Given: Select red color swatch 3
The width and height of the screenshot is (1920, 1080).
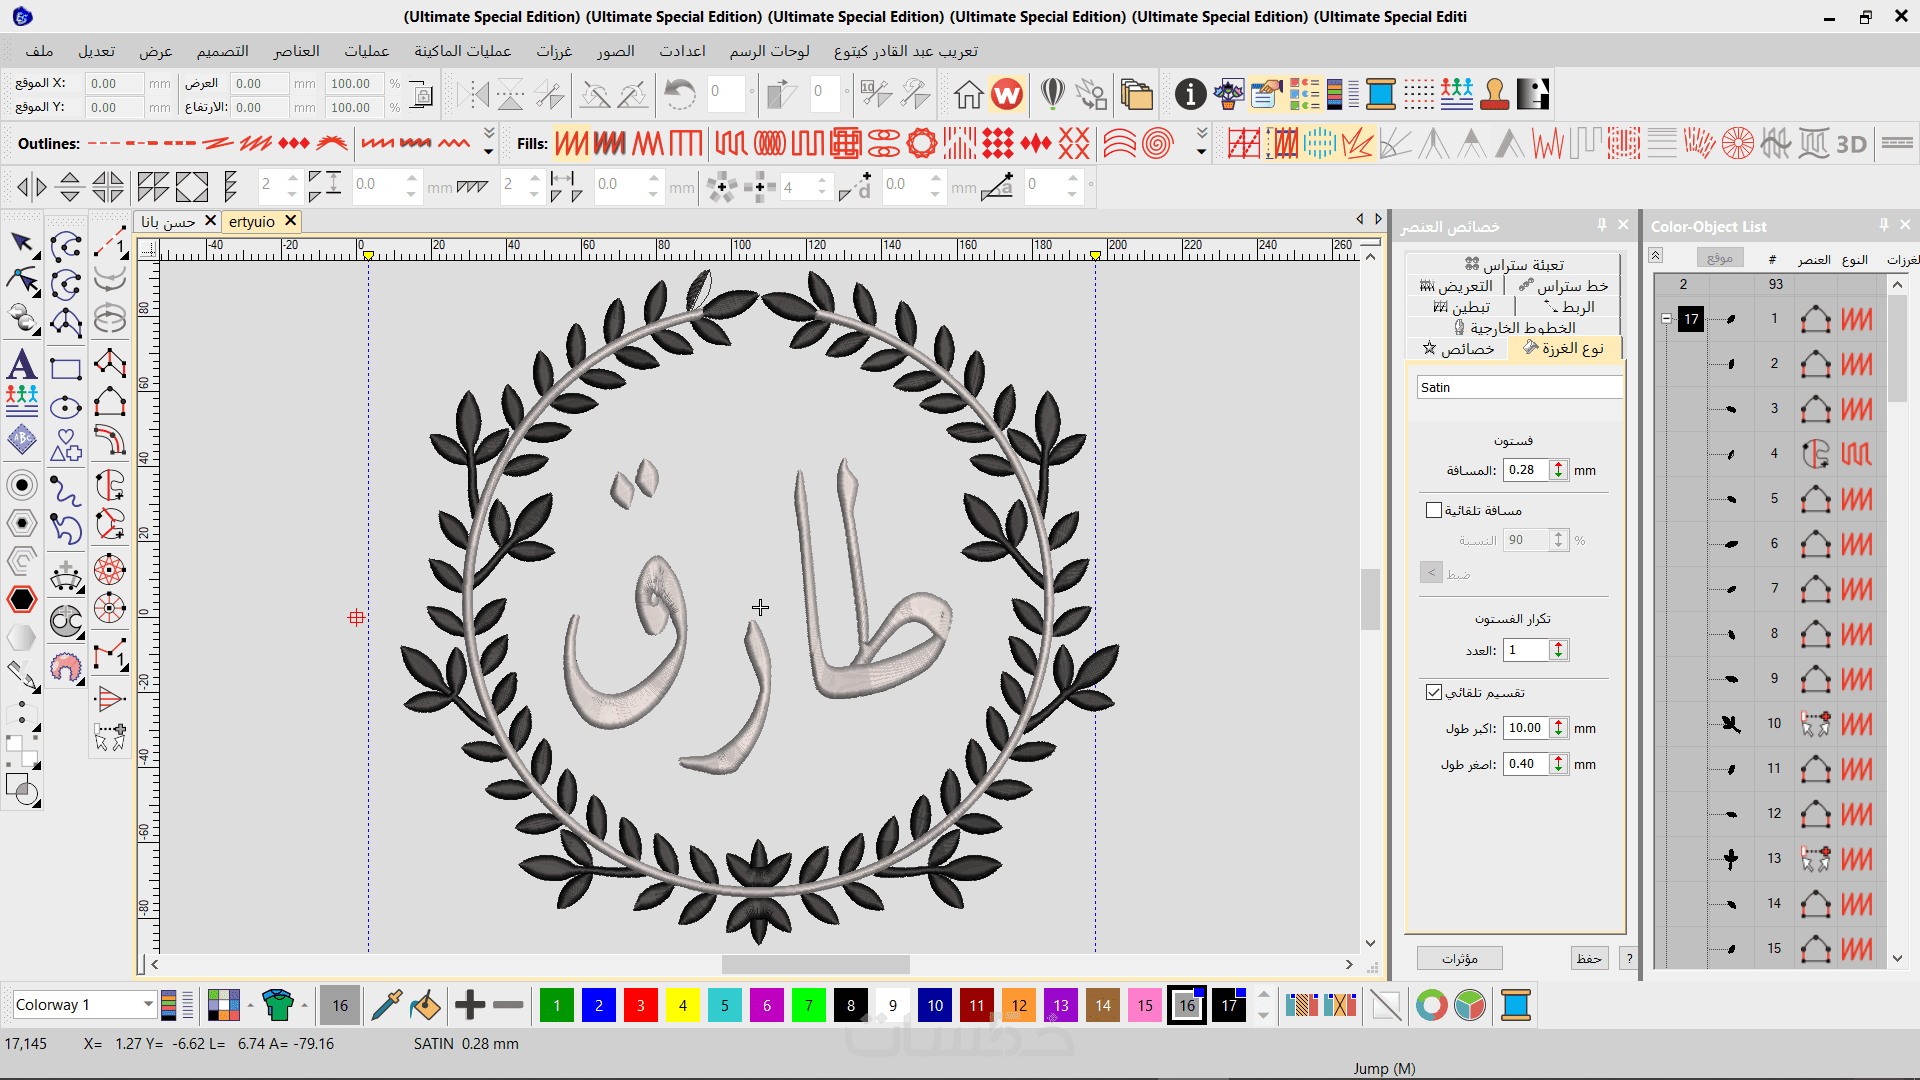Looking at the screenshot, I should click(640, 1005).
